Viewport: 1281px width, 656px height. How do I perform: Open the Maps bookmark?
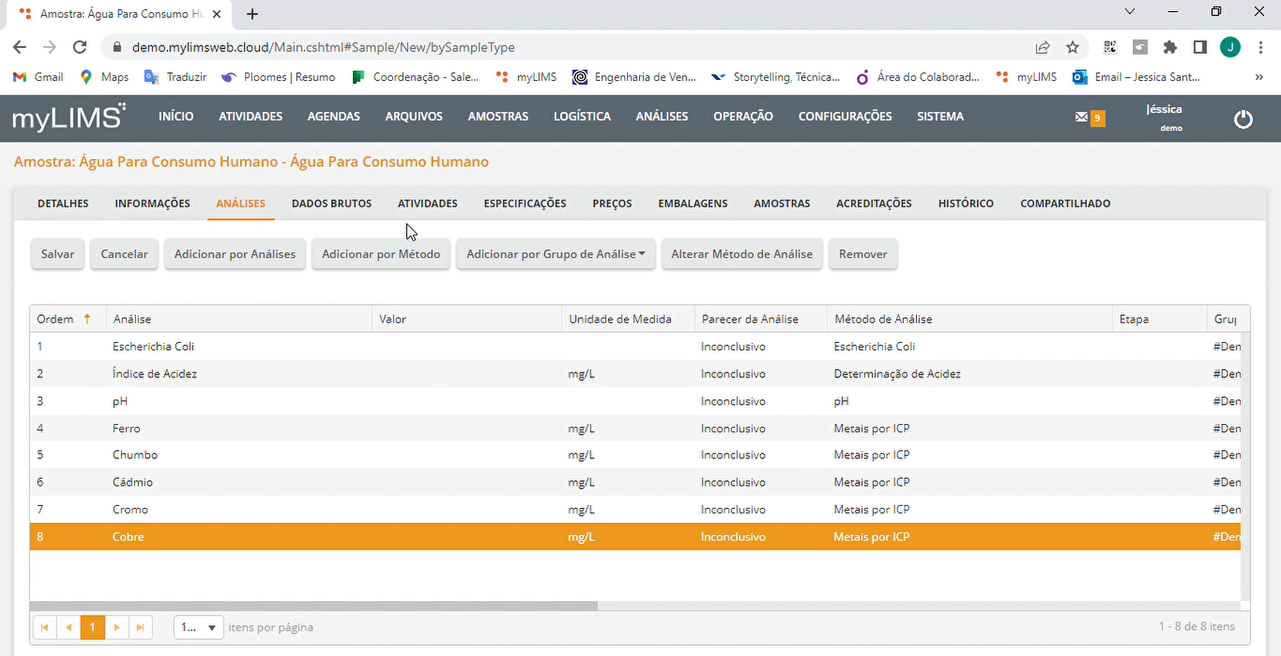tap(104, 77)
